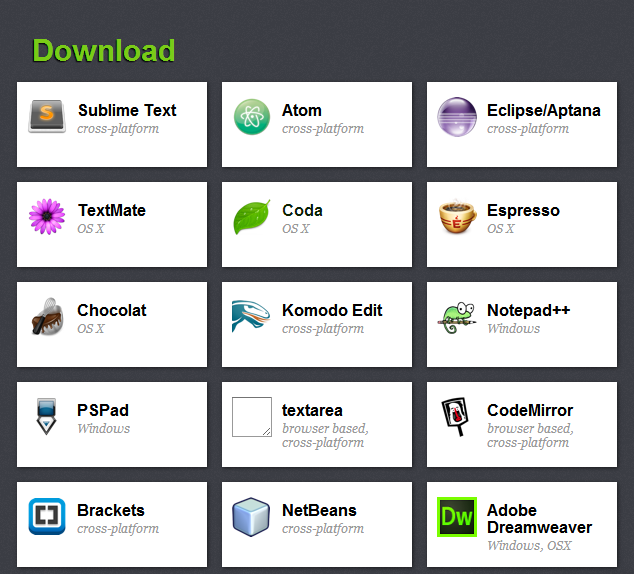Choose the Chocolat title
This screenshot has height=574, width=634.
112,310
